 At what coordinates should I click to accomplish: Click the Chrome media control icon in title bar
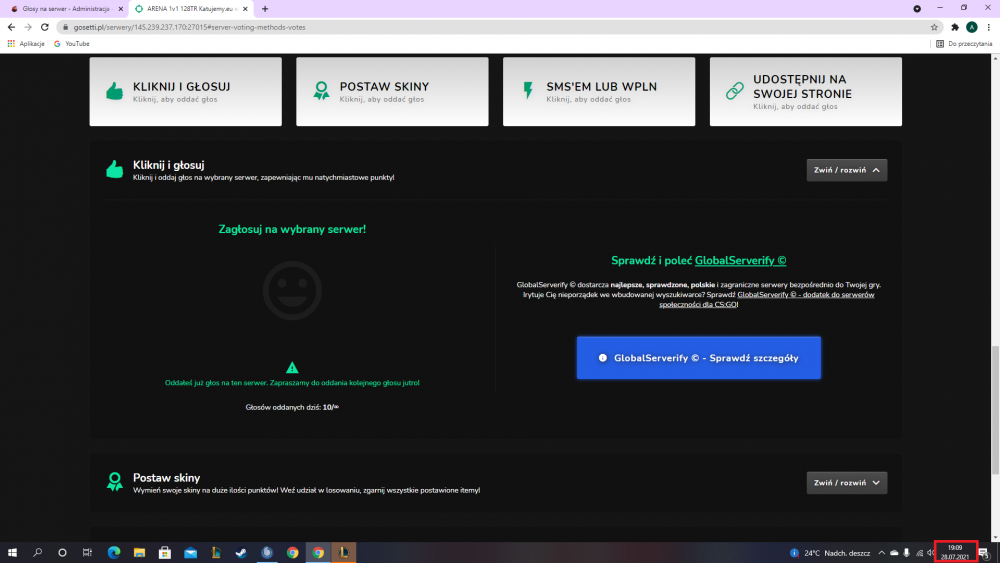916,8
